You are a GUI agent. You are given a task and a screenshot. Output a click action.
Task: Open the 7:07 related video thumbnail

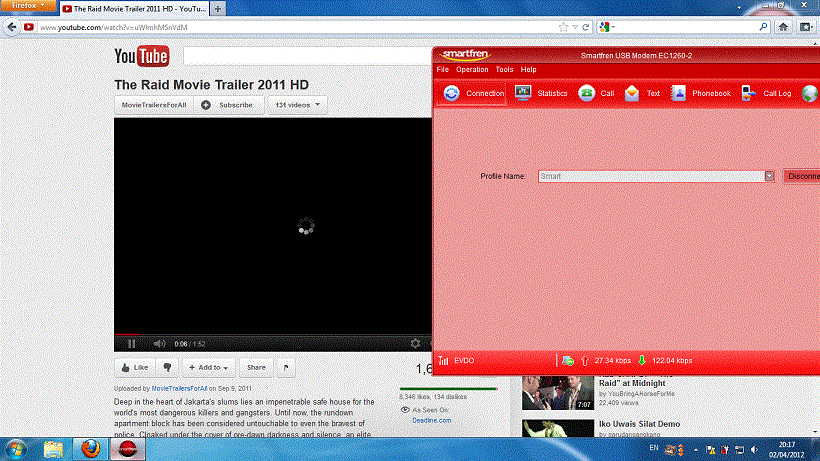557,393
